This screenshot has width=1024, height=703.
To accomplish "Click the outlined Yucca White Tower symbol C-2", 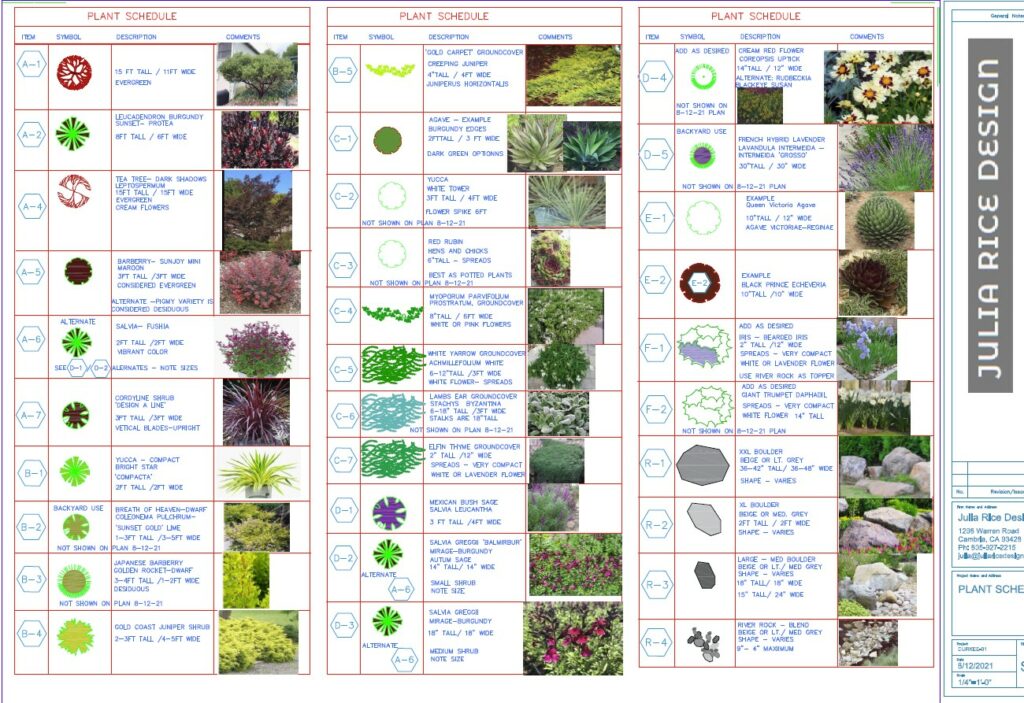I will click(392, 196).
